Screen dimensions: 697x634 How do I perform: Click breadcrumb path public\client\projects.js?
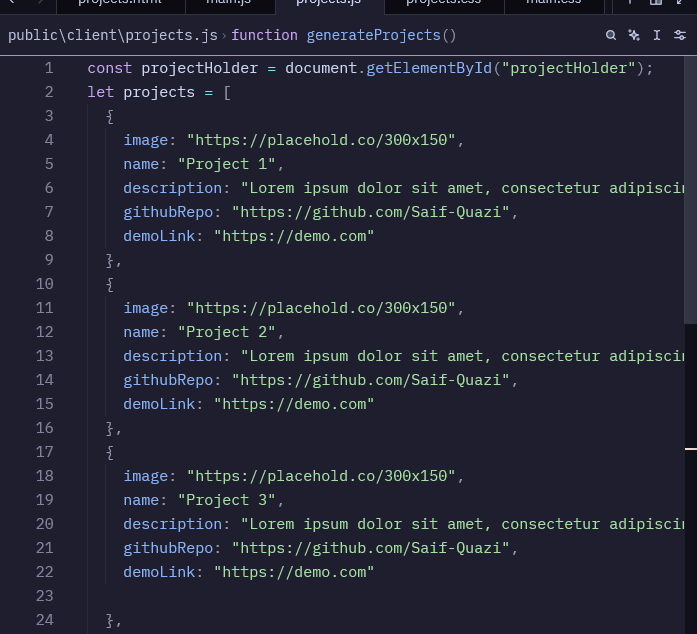pyautogui.click(x=112, y=35)
